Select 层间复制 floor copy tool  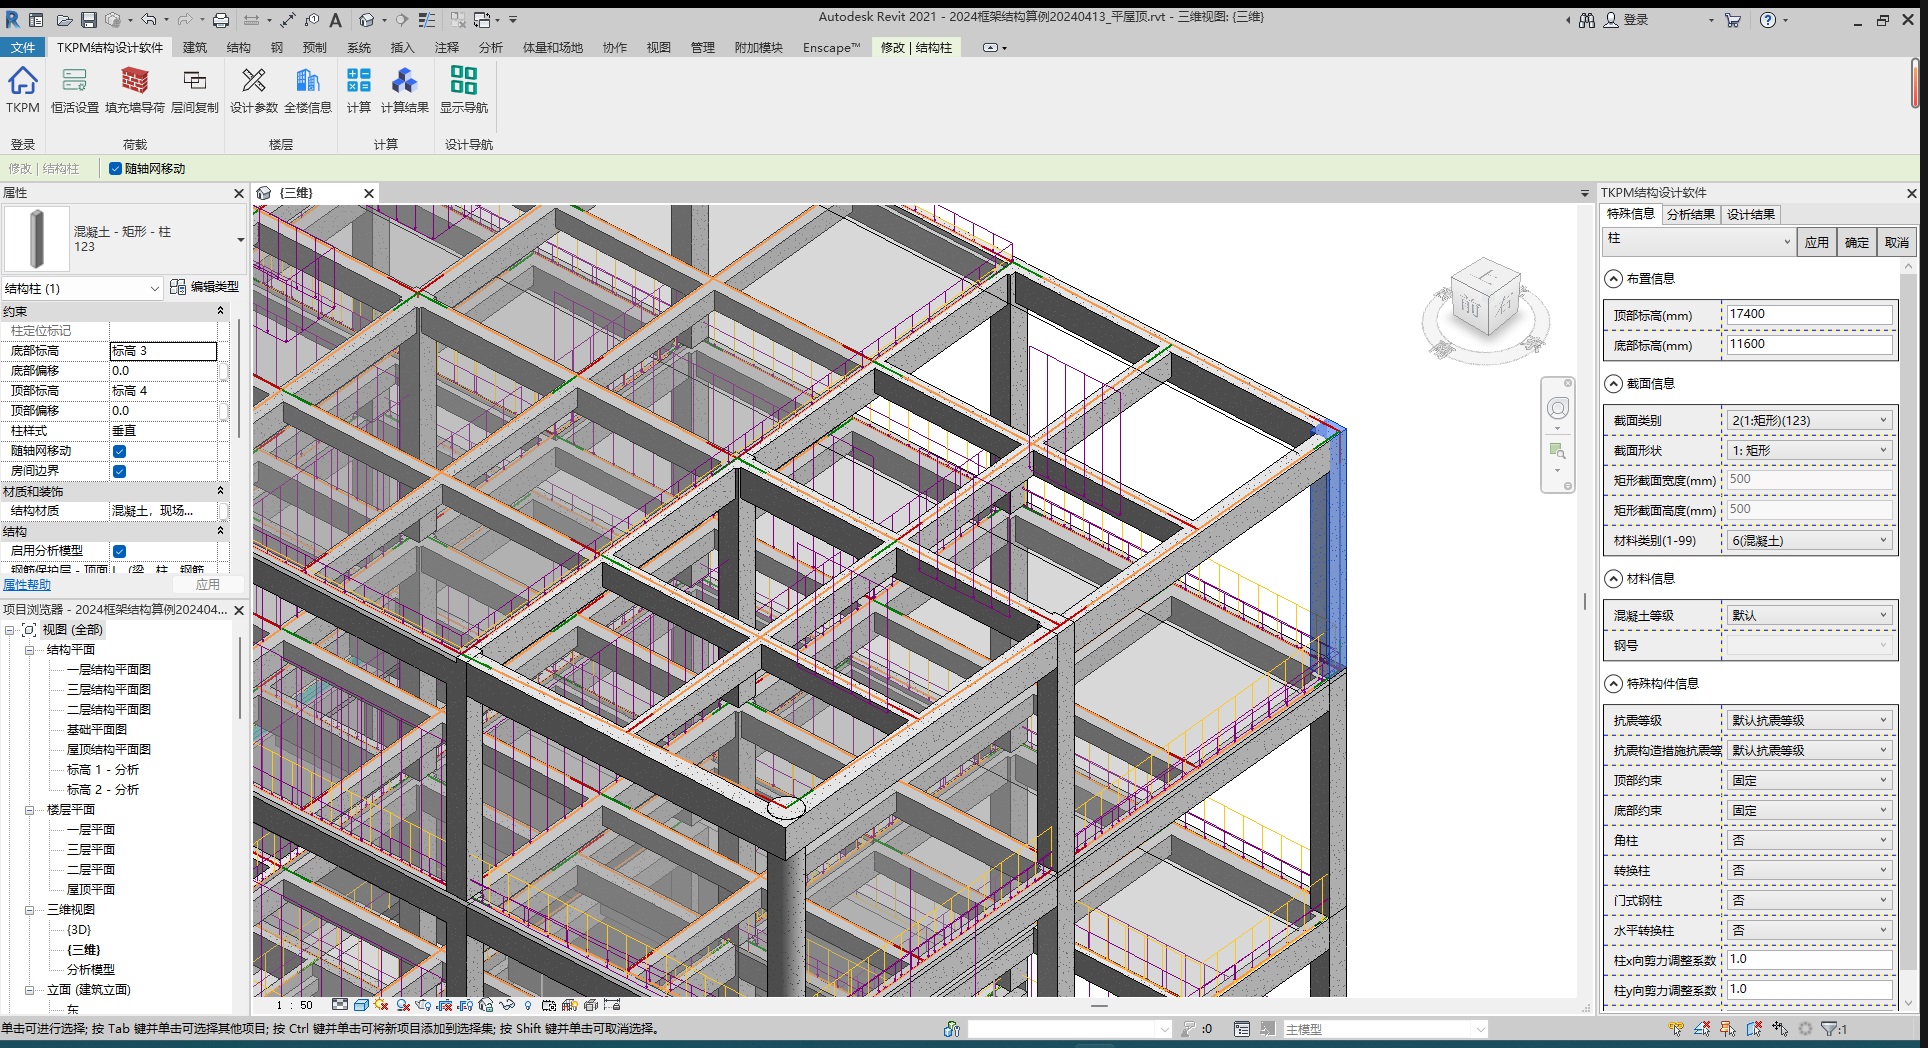(195, 89)
